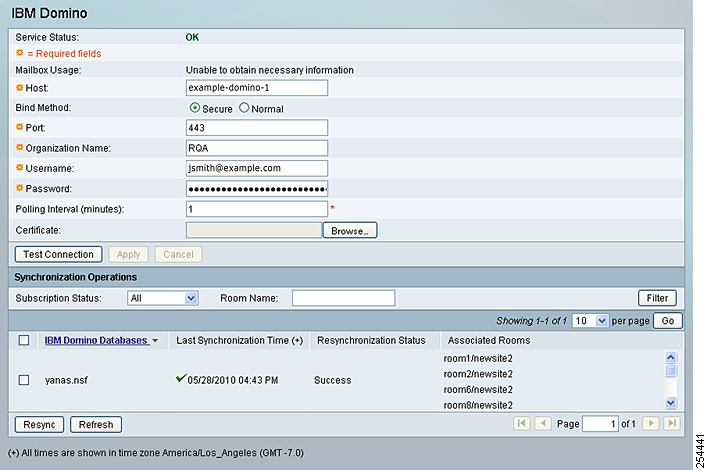Screen dimensions: 706x470
Task: Click the yanas.nsf database name
Action: click(66, 380)
